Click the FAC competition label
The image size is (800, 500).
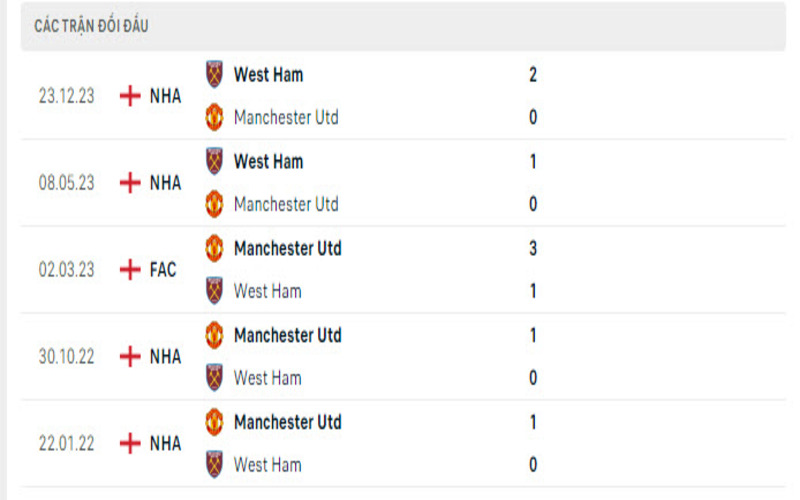pos(163,270)
